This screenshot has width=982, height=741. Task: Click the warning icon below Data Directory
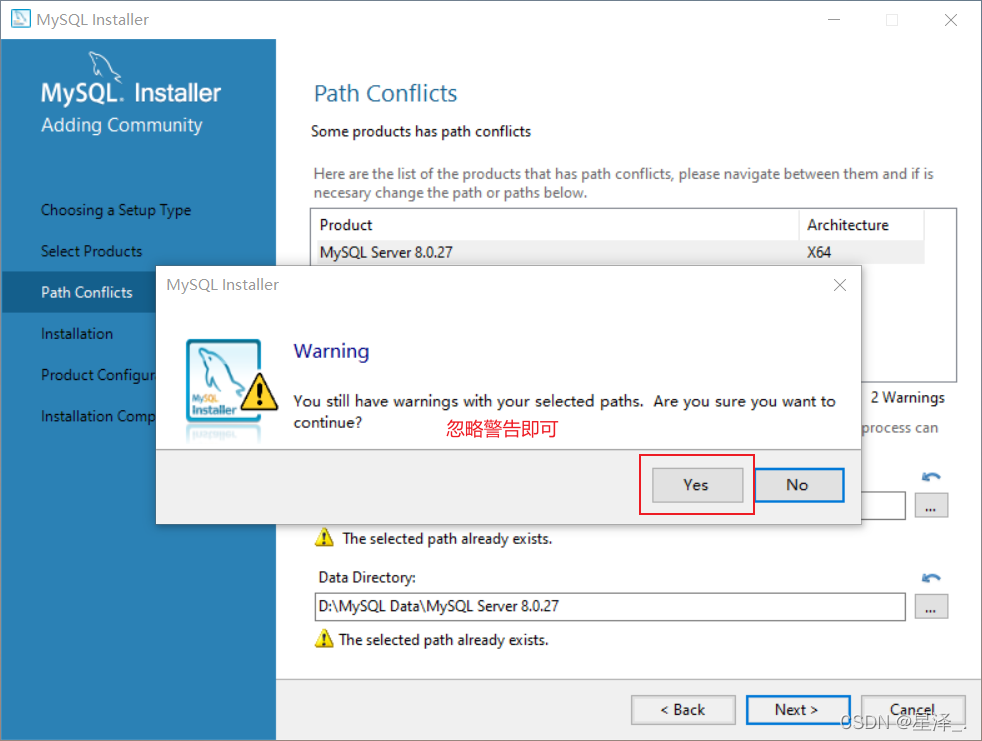pyautogui.click(x=324, y=639)
